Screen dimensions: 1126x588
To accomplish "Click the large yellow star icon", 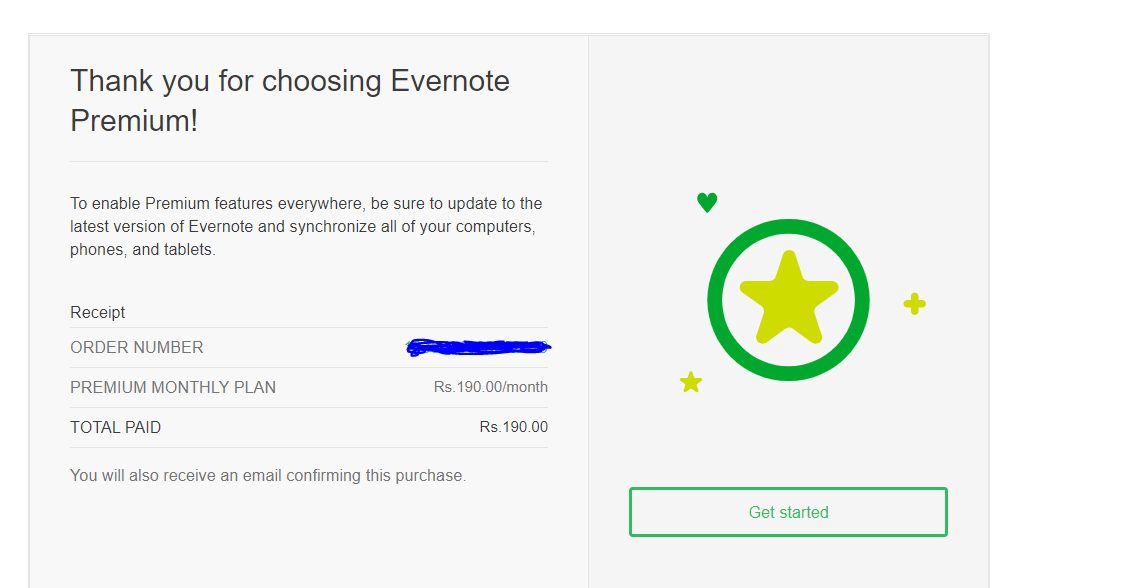I will click(x=788, y=299).
